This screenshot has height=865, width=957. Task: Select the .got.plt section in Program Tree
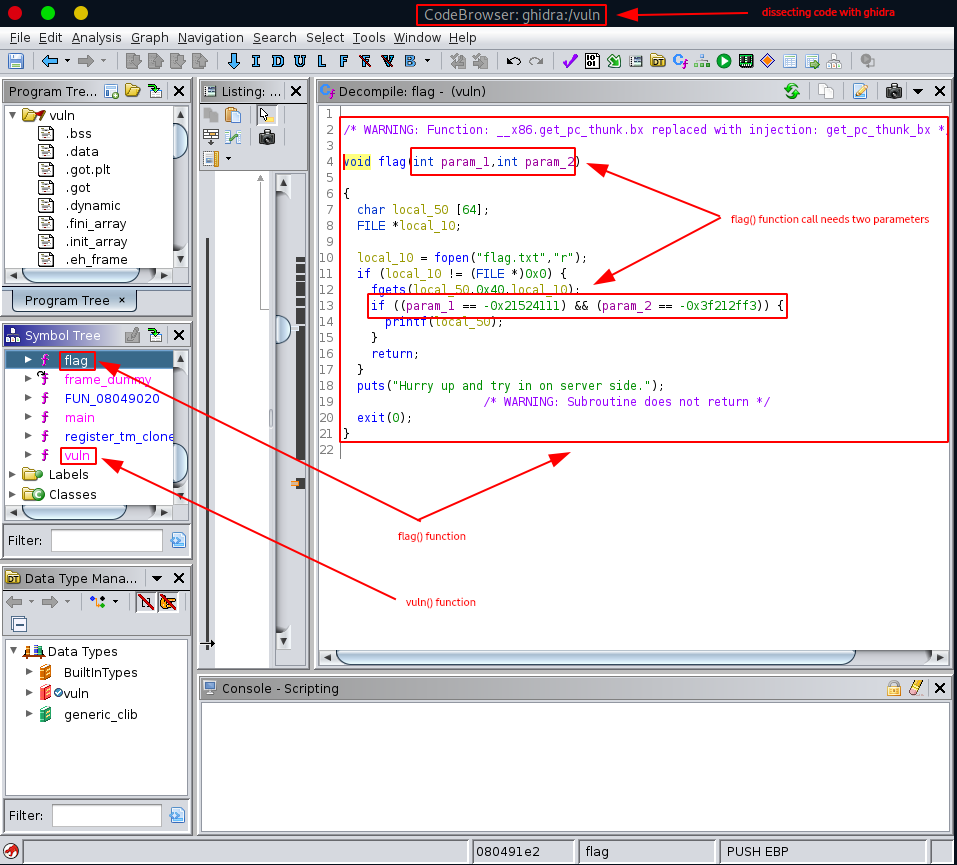pyautogui.click(x=87, y=169)
